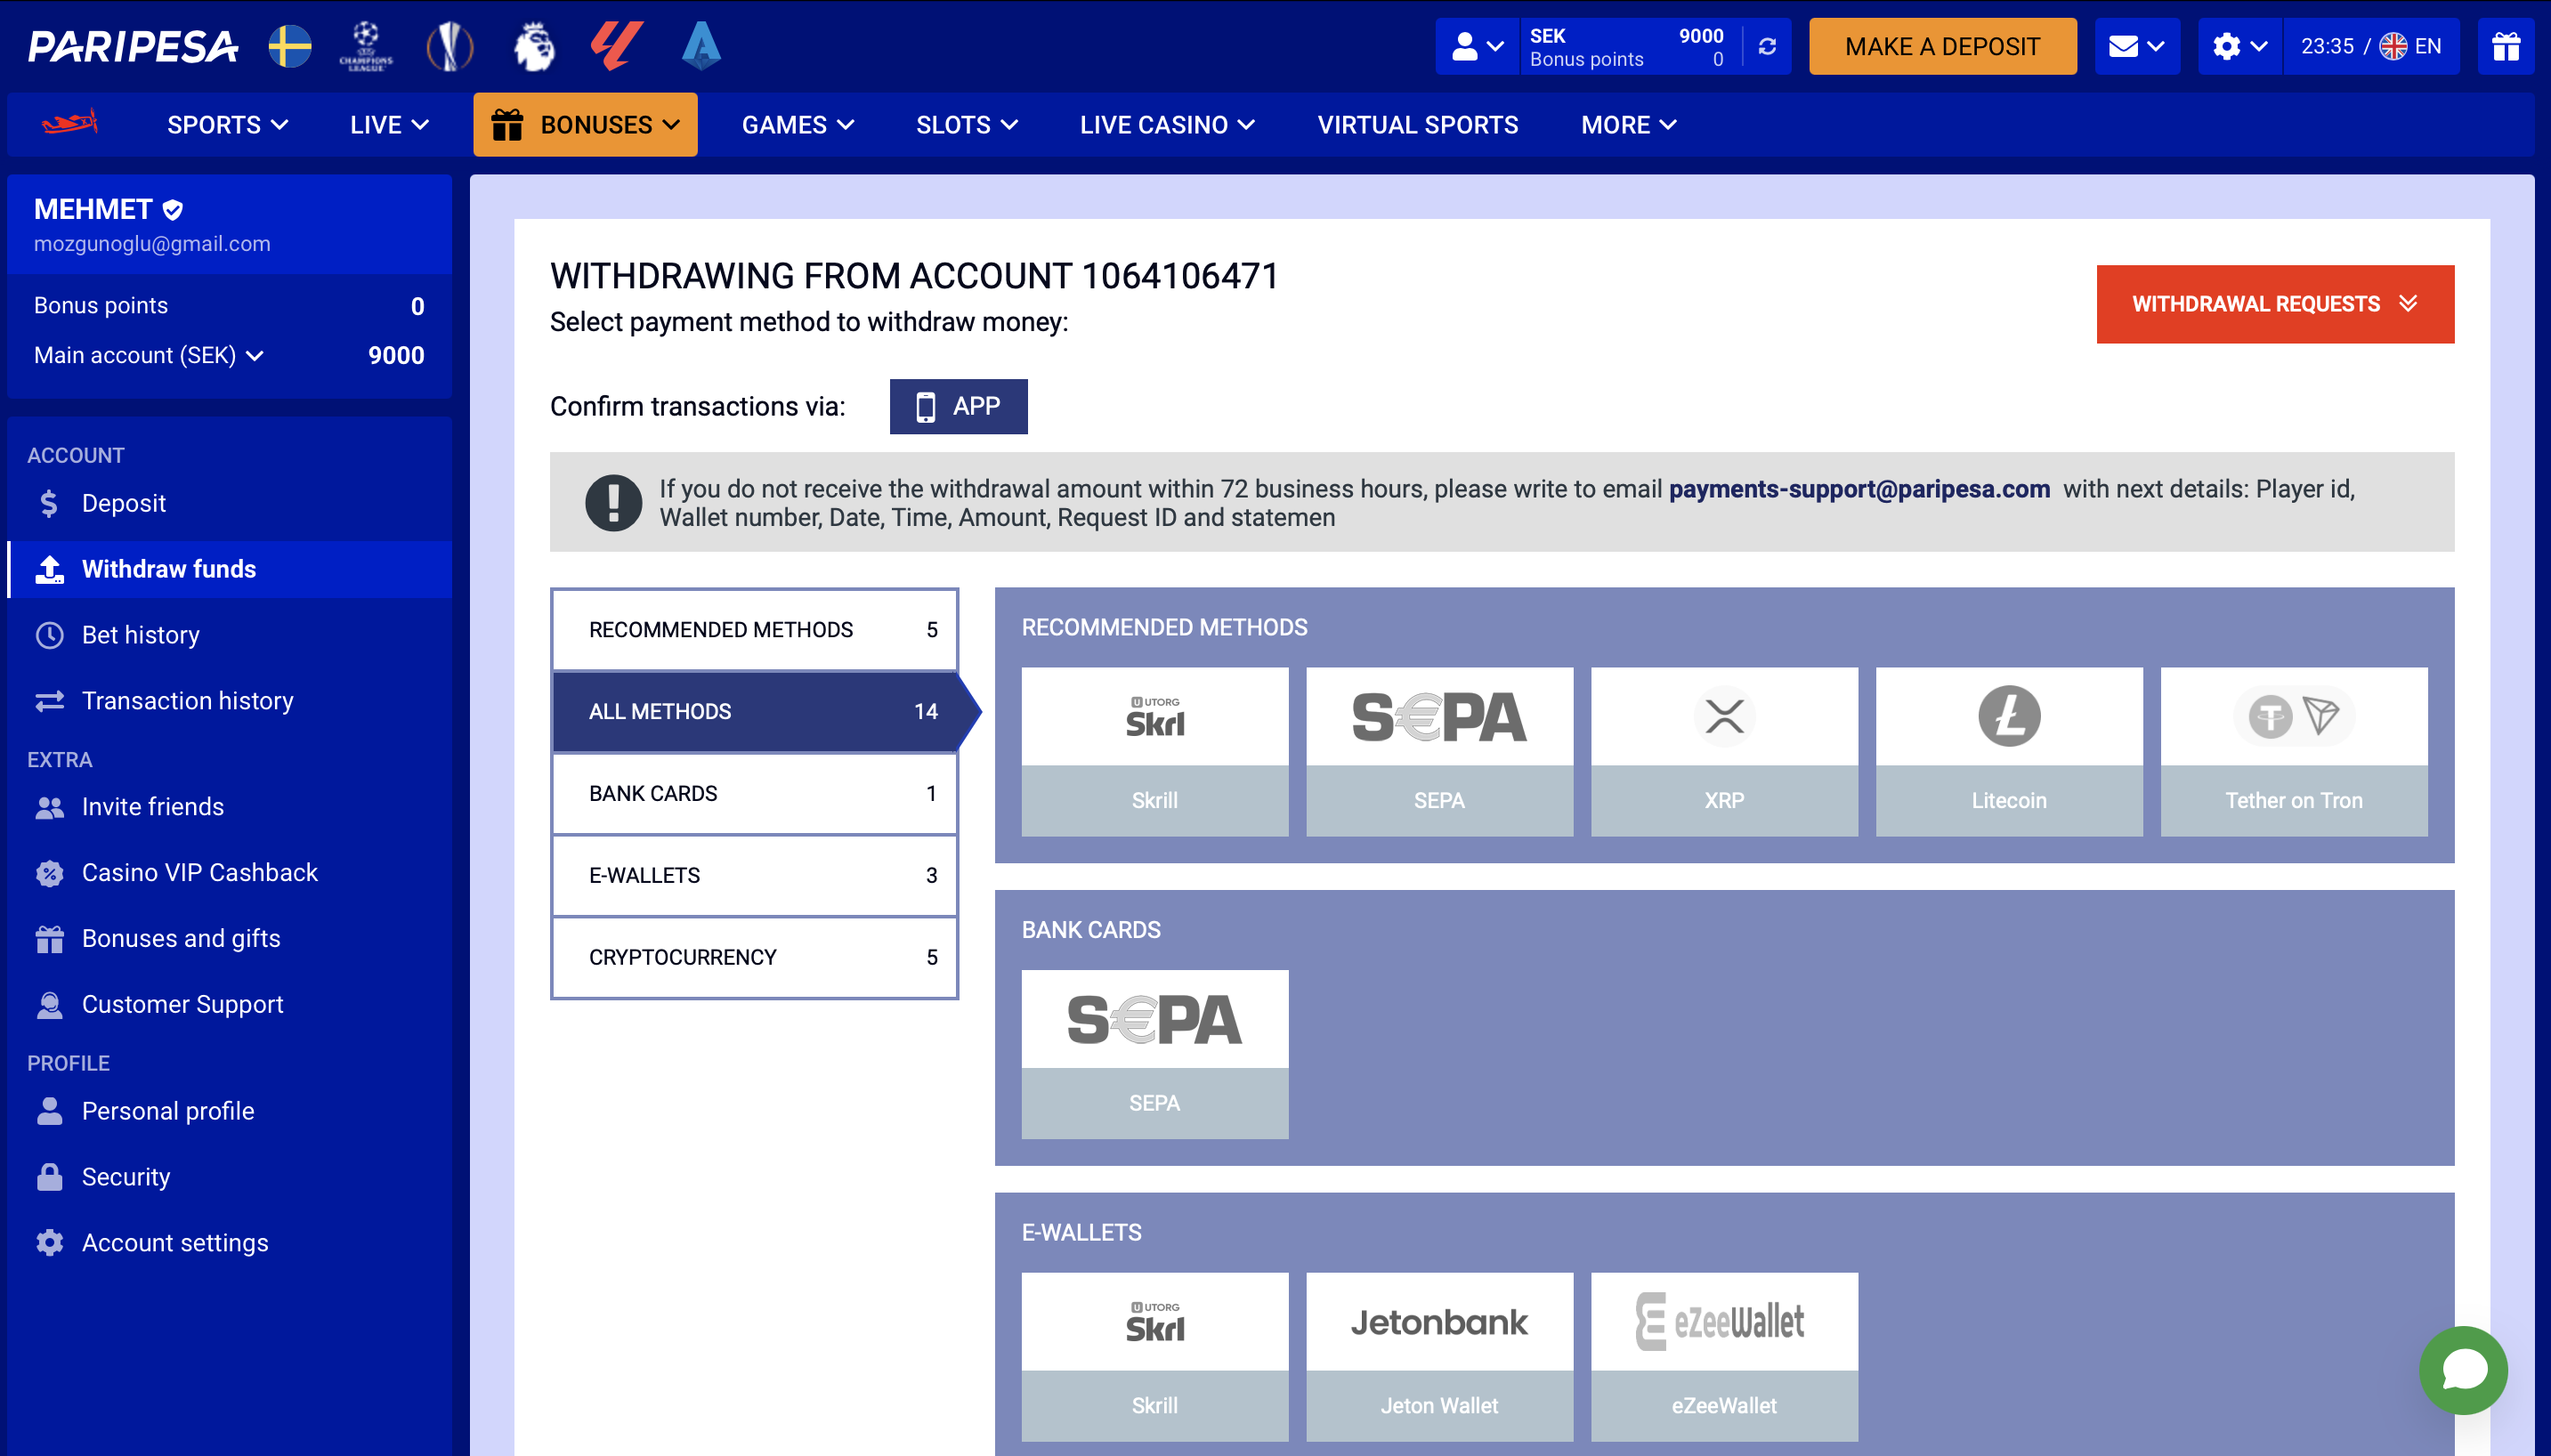This screenshot has height=1456, width=2551.
Task: Expand Withdrawal Requests list
Action: click(2275, 304)
